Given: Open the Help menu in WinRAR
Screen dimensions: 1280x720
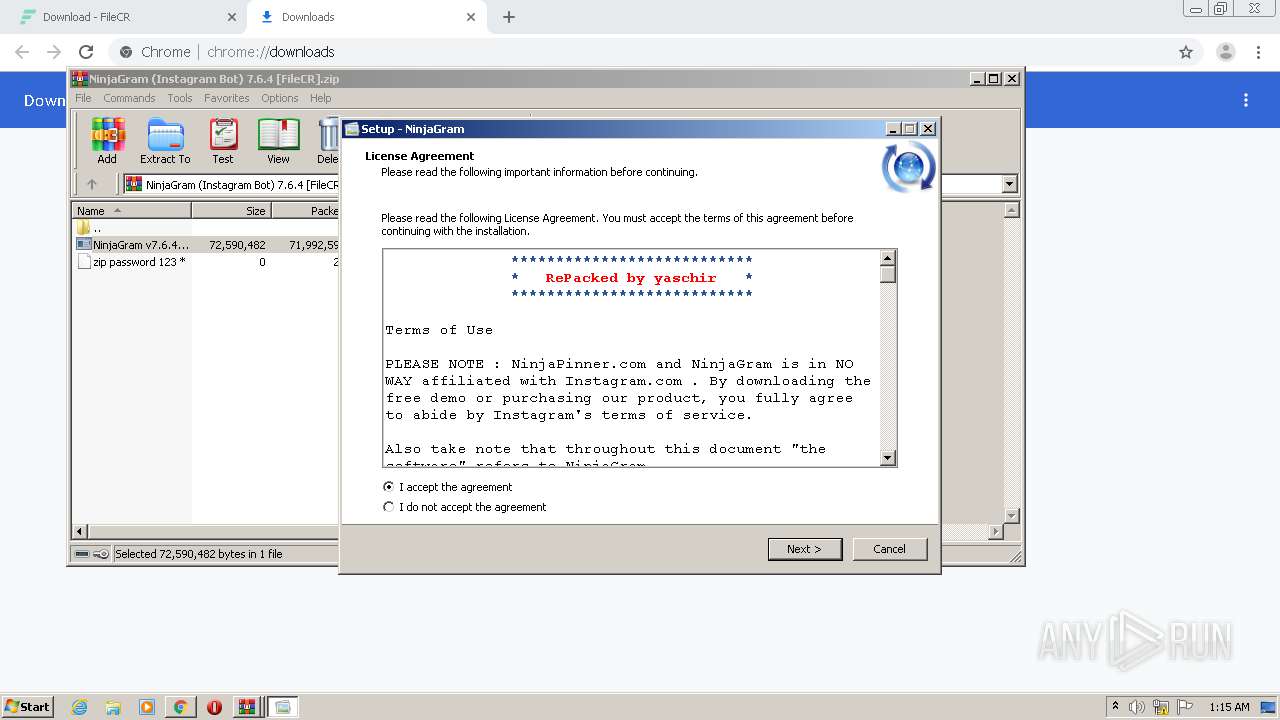Looking at the screenshot, I should [320, 98].
